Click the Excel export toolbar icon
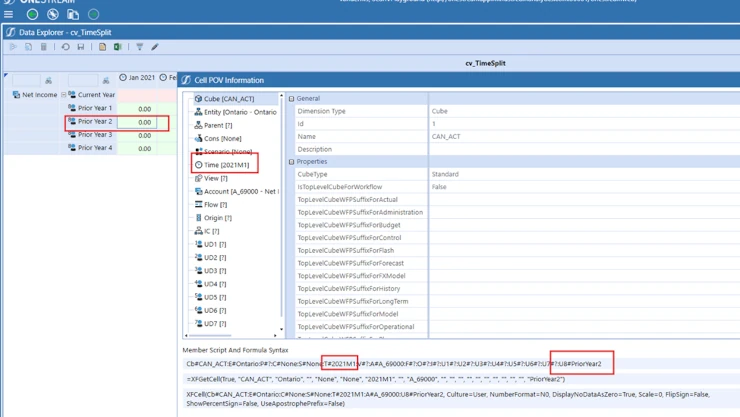Screen dimensions: 740x417 pos(118,47)
